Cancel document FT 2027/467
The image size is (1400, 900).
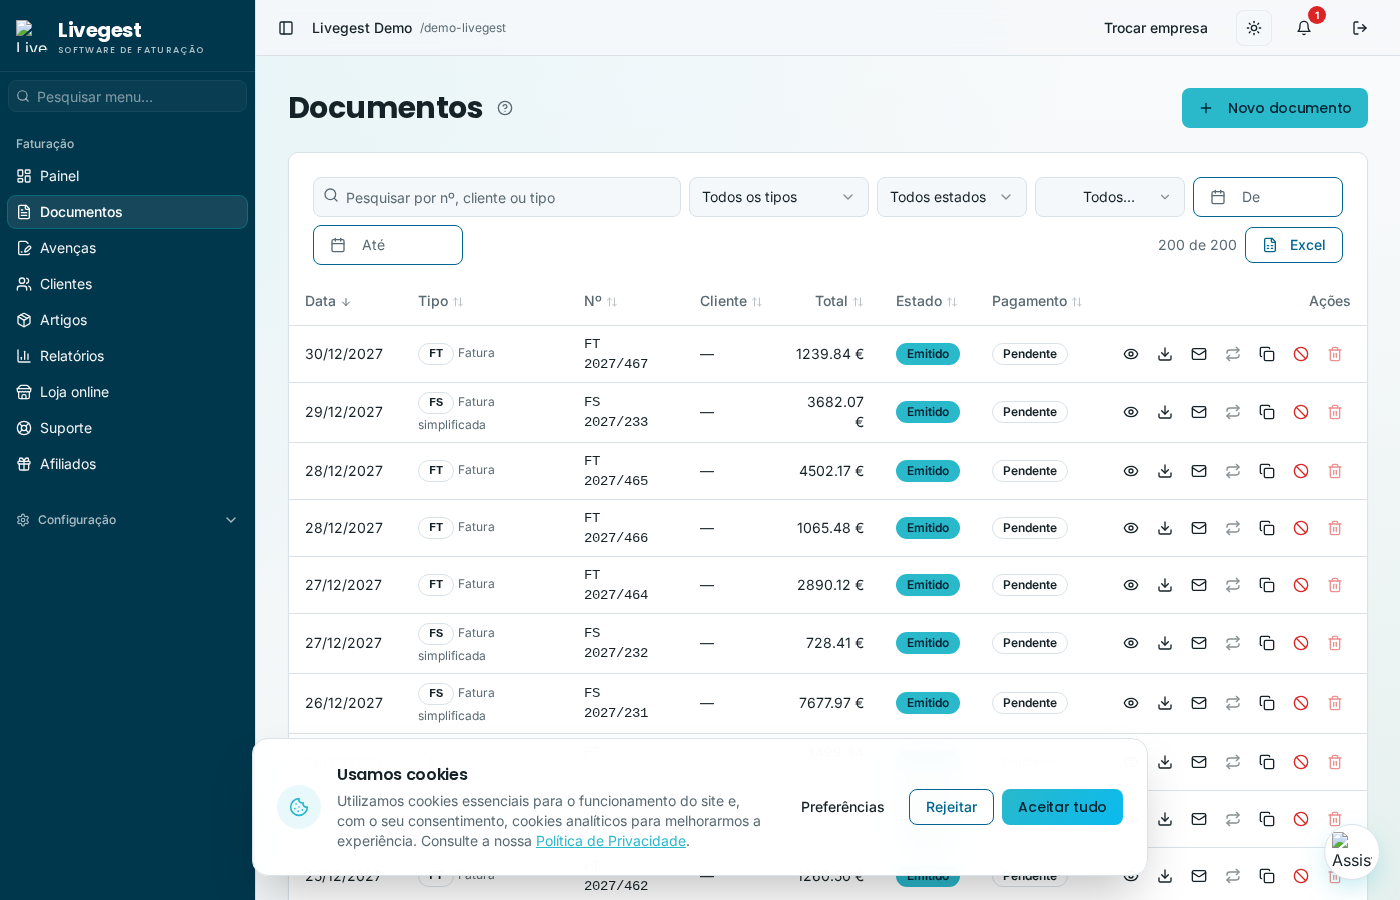(x=1301, y=354)
